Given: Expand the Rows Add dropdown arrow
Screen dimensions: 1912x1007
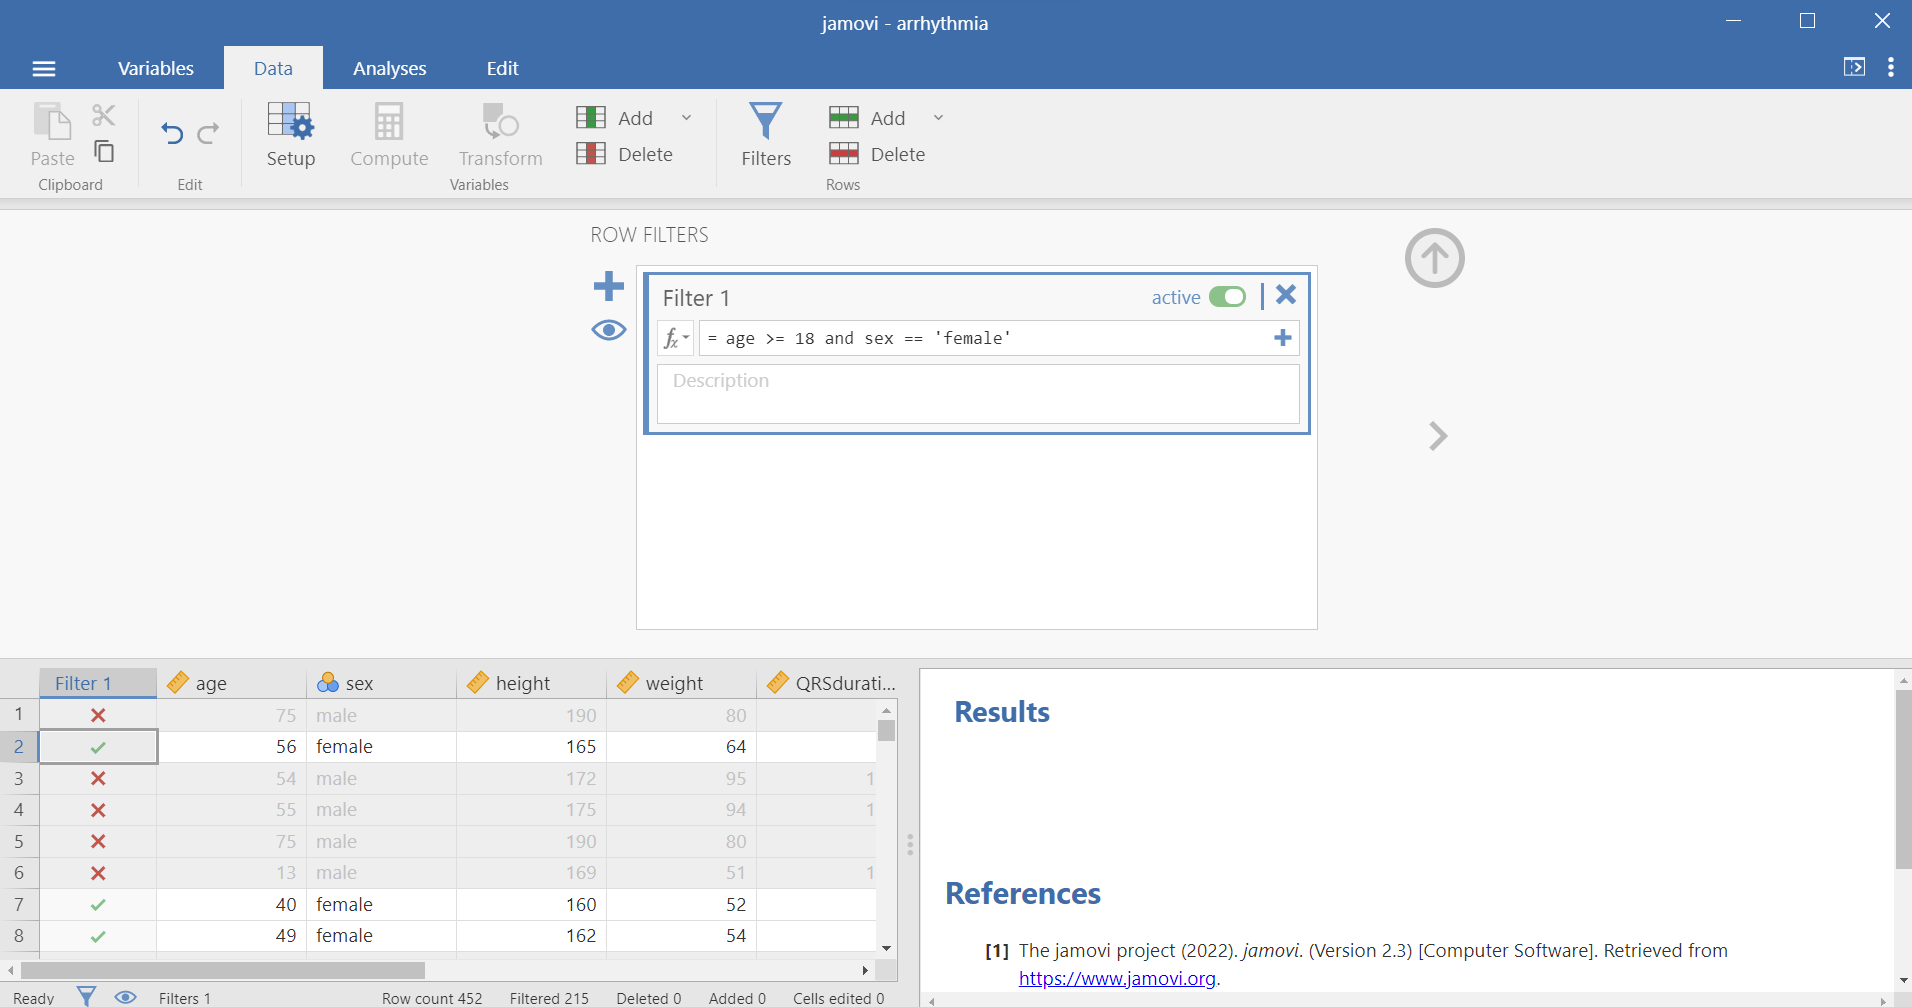Looking at the screenshot, I should [x=939, y=118].
